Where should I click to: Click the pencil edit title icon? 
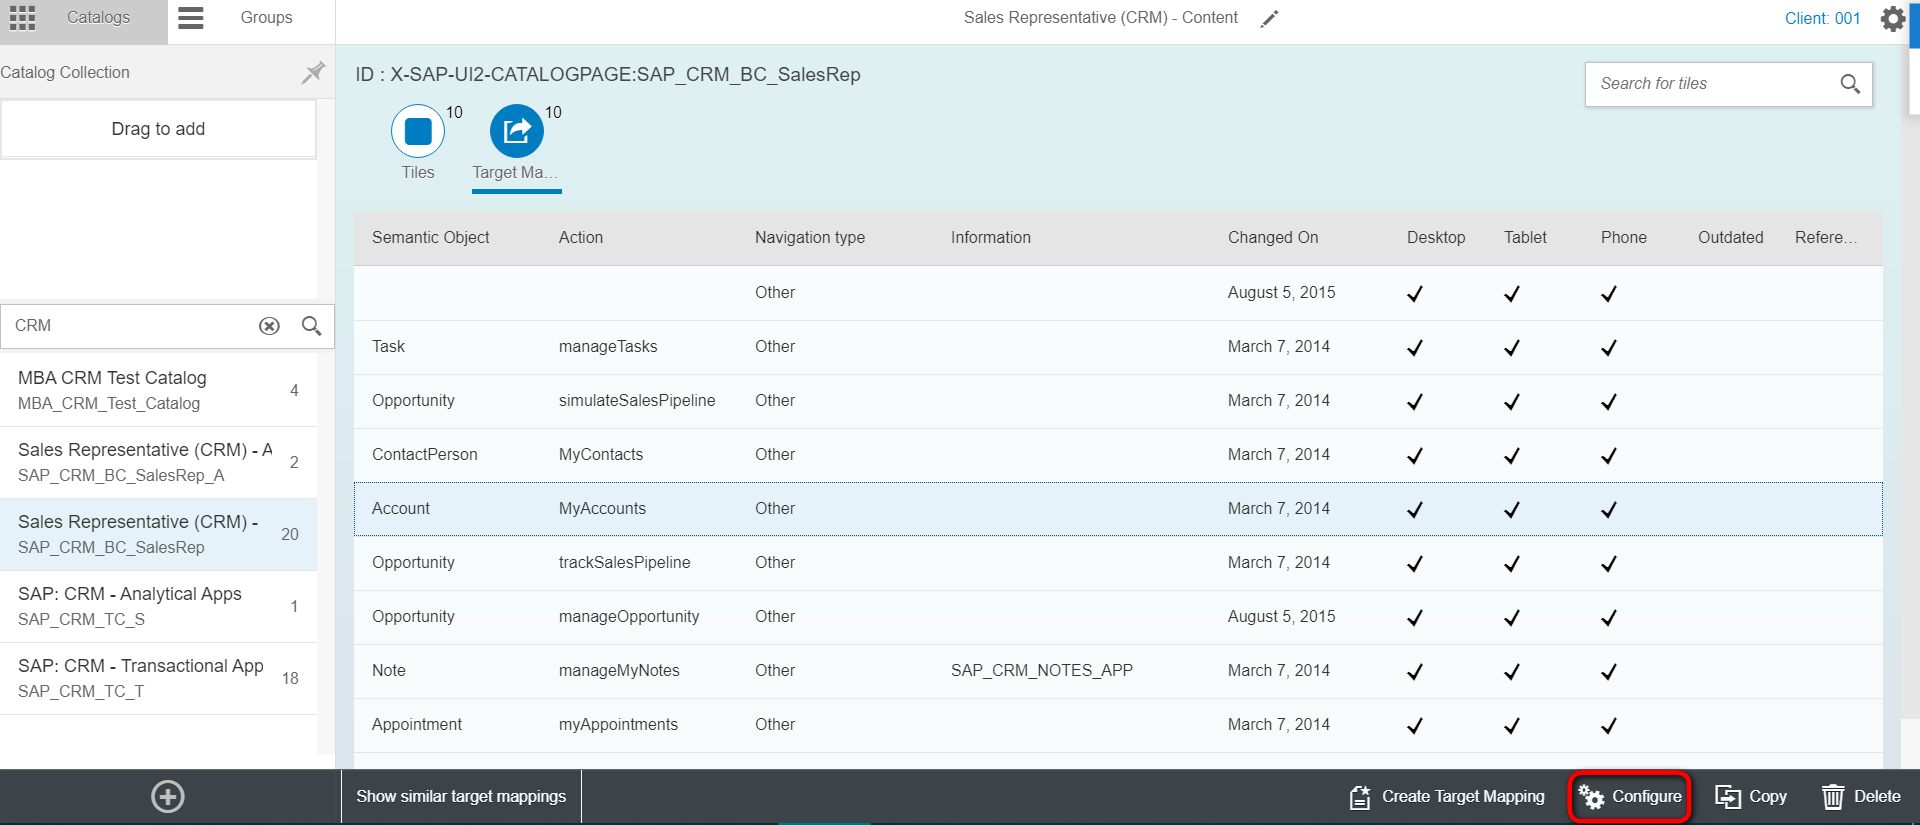pos(1269,19)
